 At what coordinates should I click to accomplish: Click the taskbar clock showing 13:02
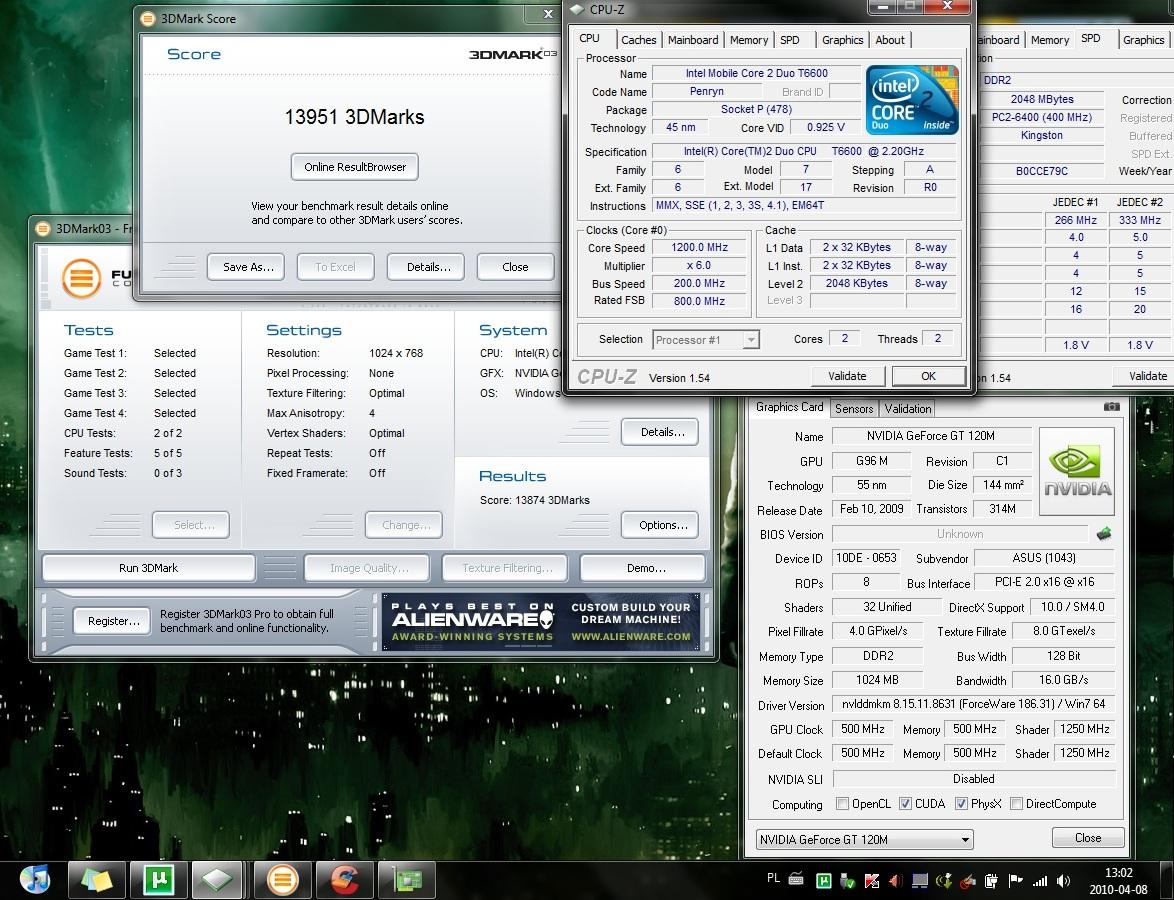pyautogui.click(x=1119, y=881)
